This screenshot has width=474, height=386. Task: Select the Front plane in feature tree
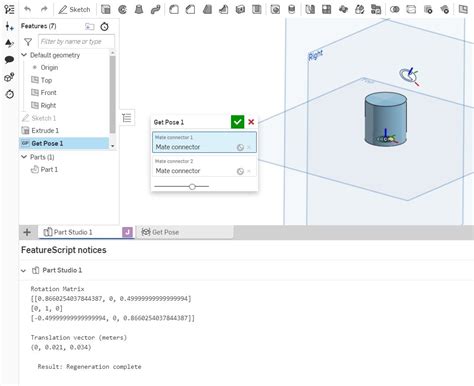pyautogui.click(x=44, y=93)
